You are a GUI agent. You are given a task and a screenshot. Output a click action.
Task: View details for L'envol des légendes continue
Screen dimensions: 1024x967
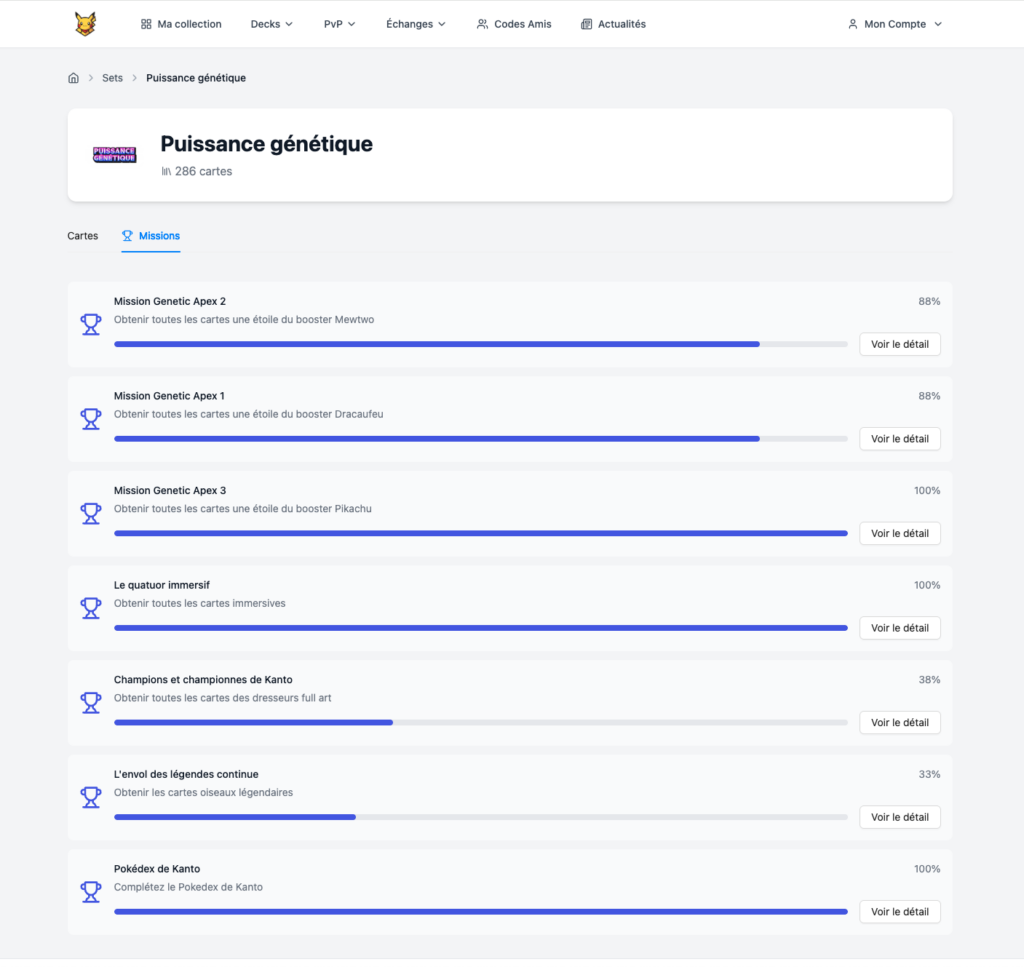pyautogui.click(x=900, y=817)
